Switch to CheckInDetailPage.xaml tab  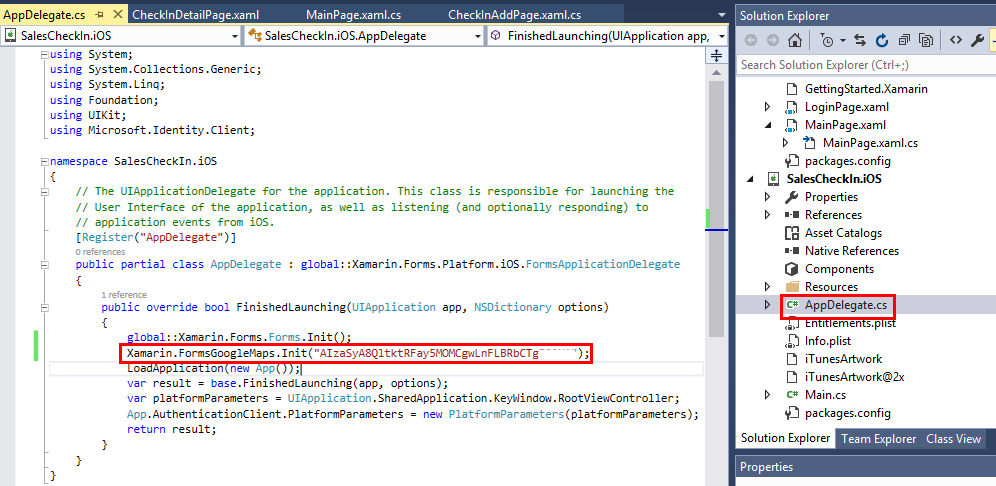[196, 15]
